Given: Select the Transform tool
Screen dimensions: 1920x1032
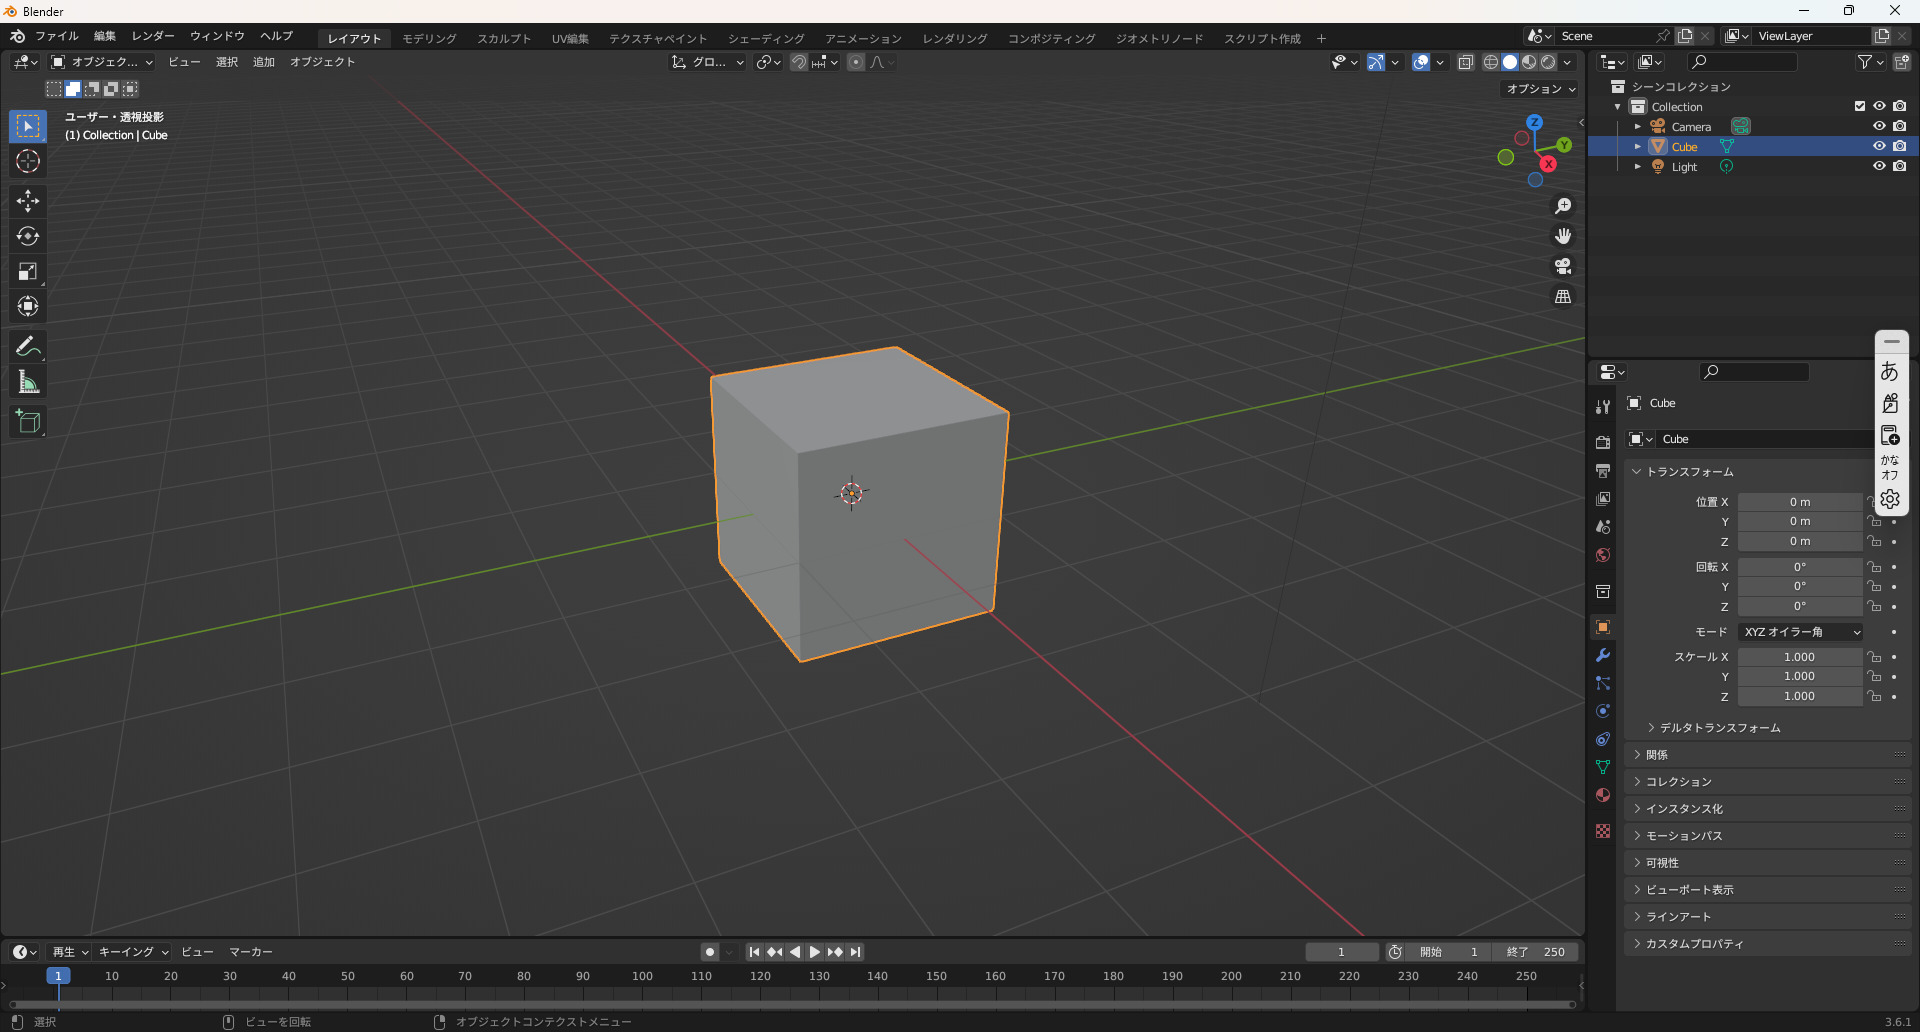Looking at the screenshot, I should click(28, 306).
